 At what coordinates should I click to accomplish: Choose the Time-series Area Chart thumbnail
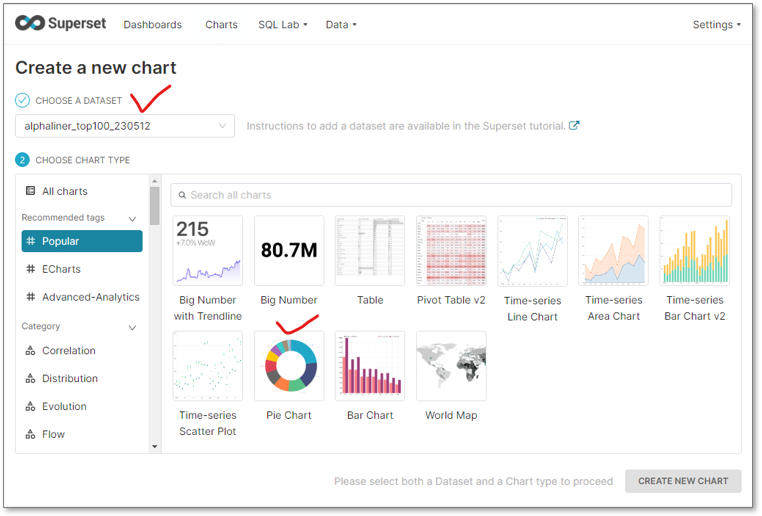(x=613, y=251)
